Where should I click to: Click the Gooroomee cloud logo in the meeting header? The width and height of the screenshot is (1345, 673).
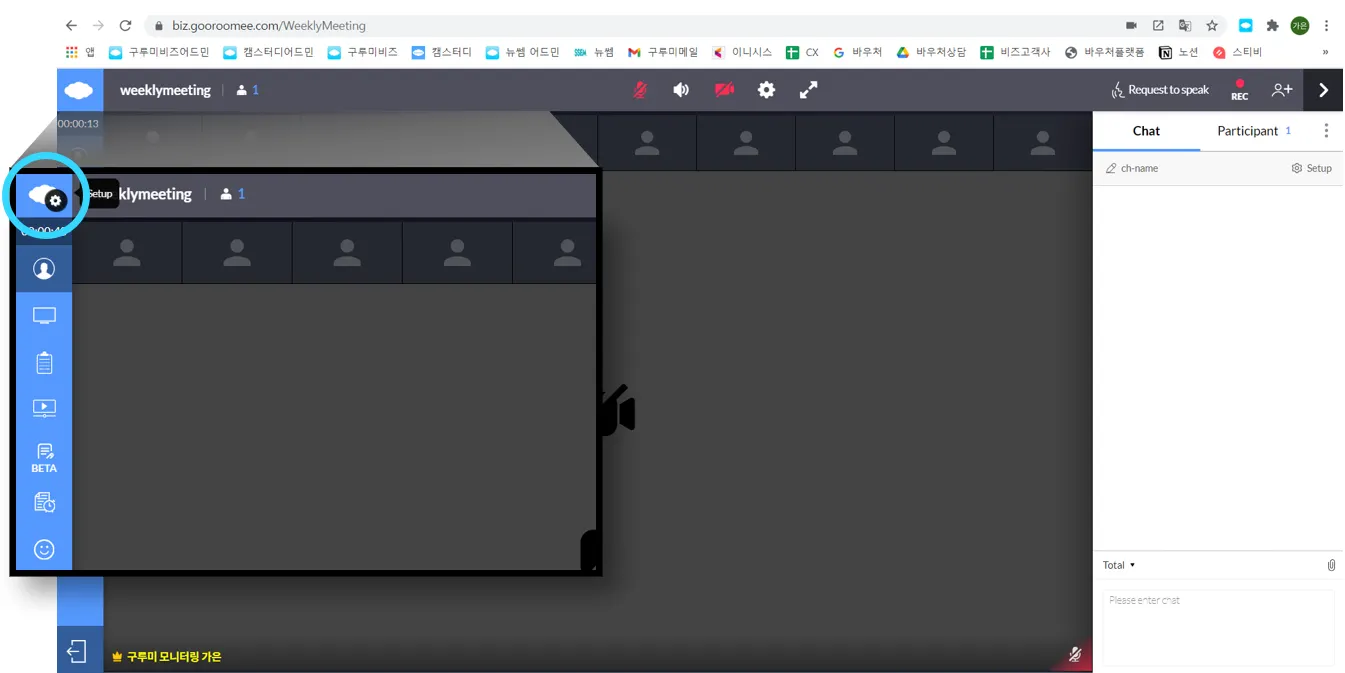tap(79, 90)
